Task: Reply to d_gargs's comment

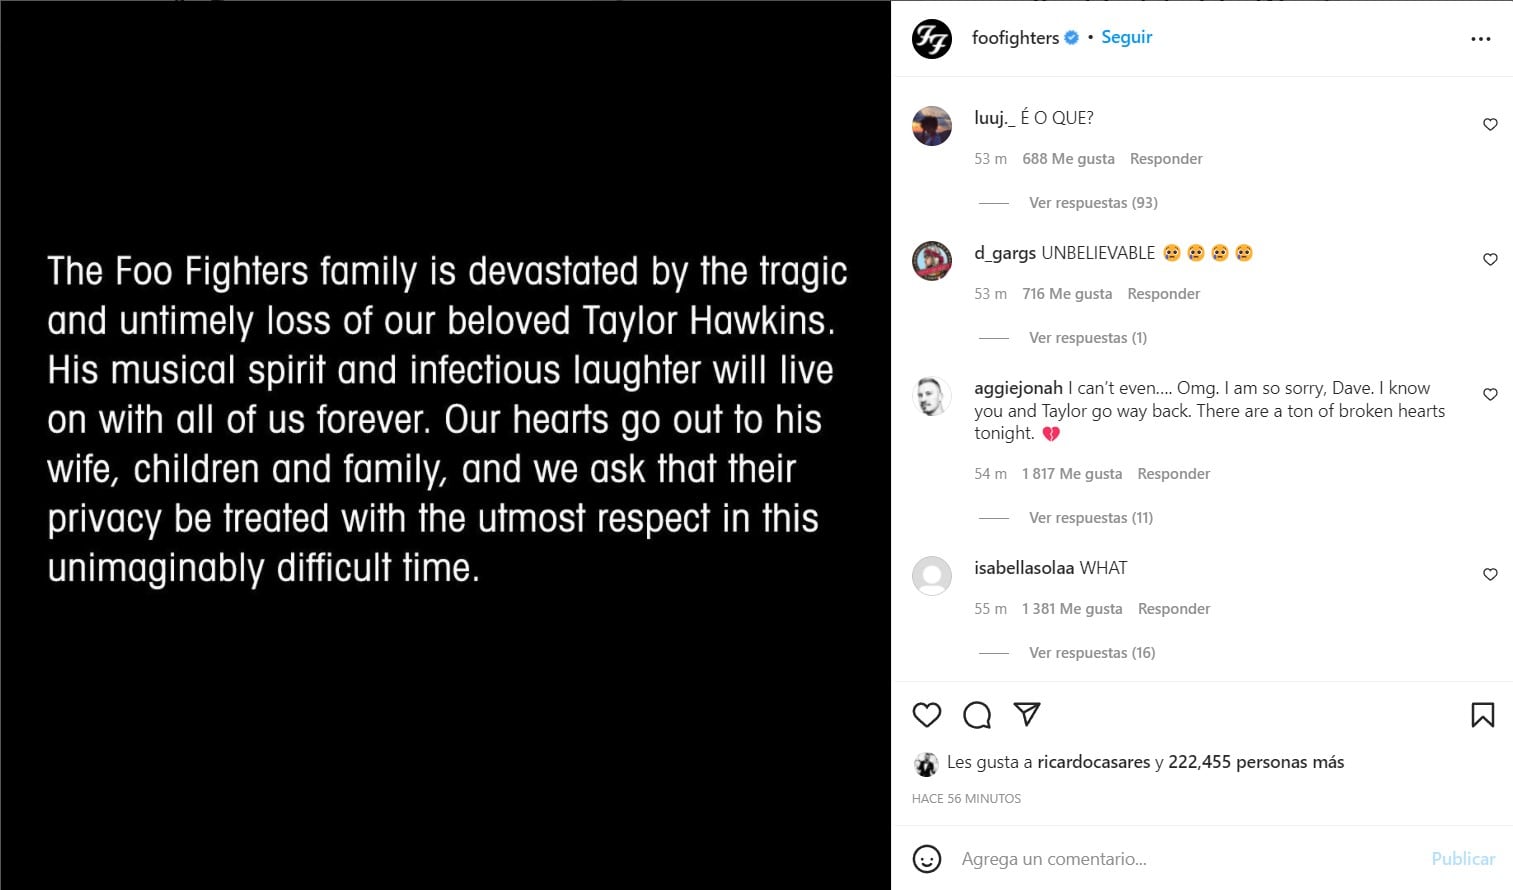Action: click(1163, 294)
